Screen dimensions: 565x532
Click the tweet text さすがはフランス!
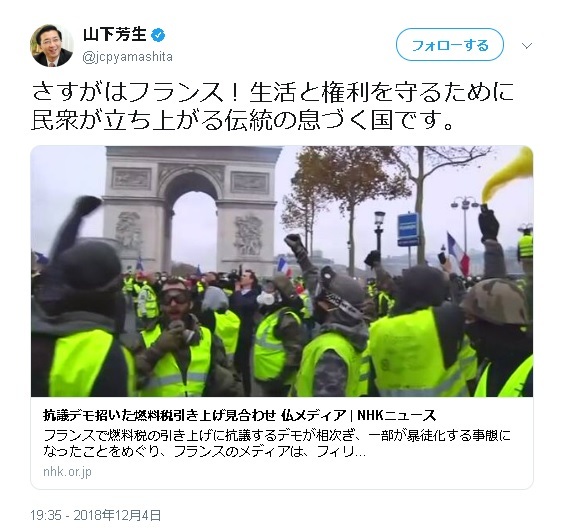[272, 92]
